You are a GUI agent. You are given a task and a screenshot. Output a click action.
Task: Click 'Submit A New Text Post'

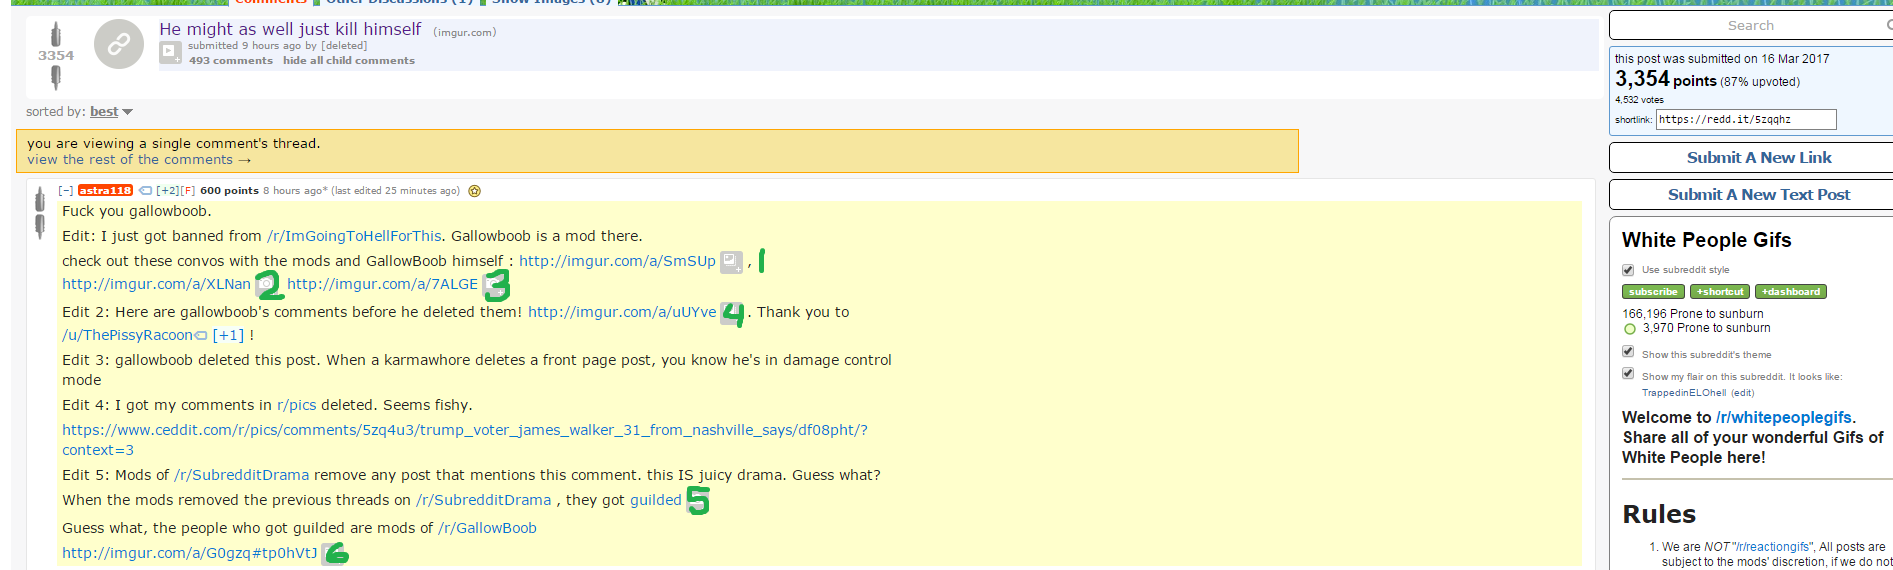pyautogui.click(x=1759, y=195)
